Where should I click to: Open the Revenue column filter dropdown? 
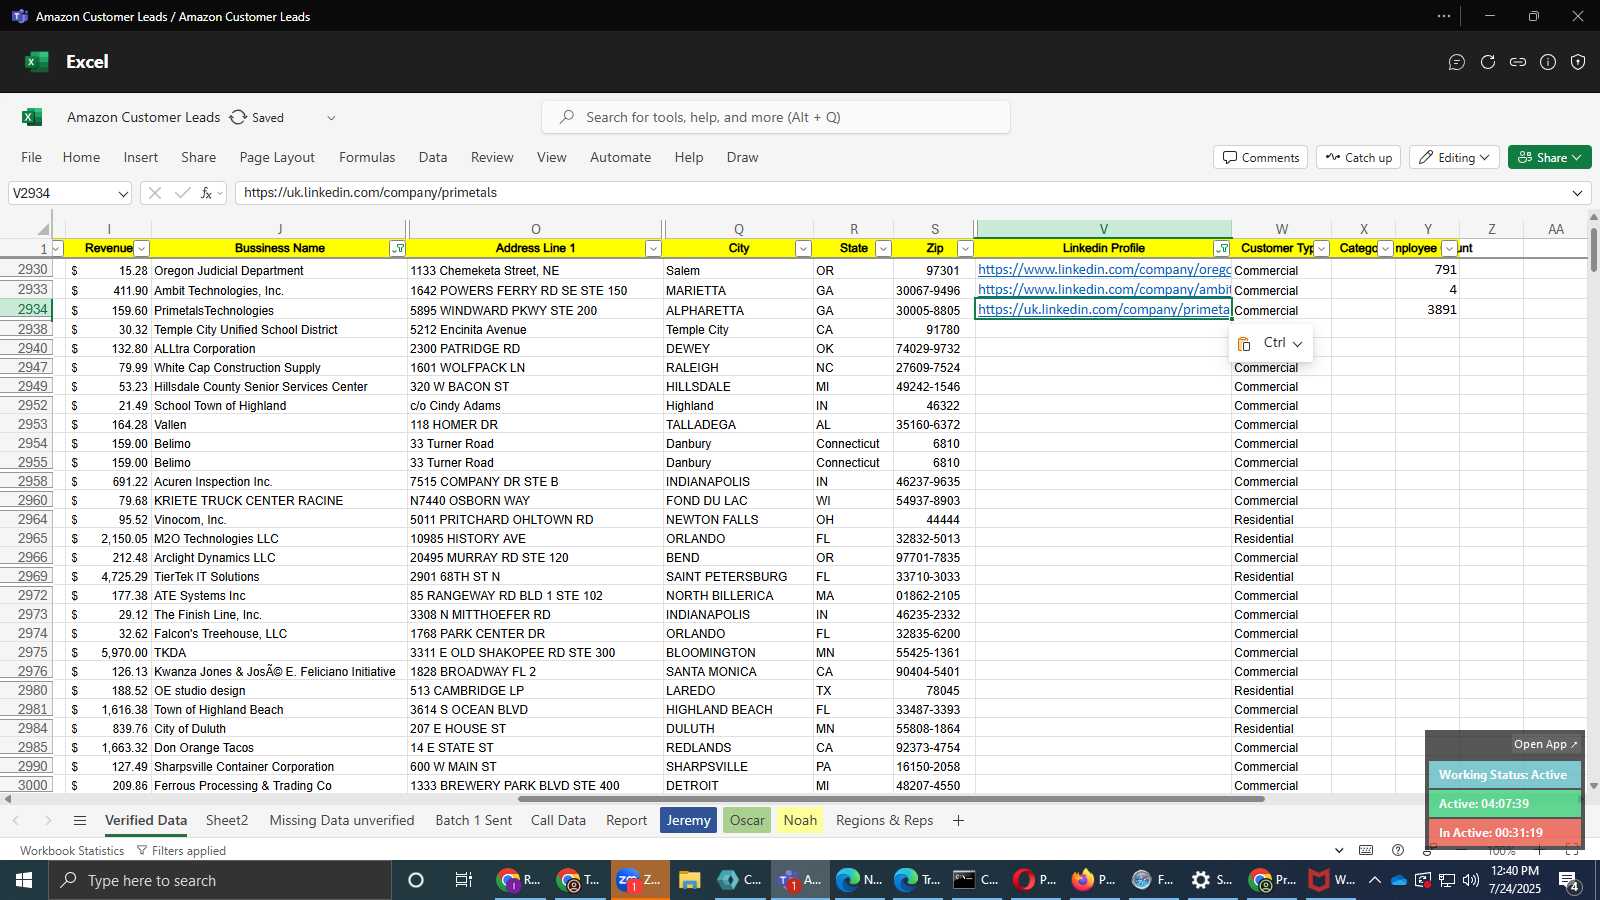pos(142,249)
